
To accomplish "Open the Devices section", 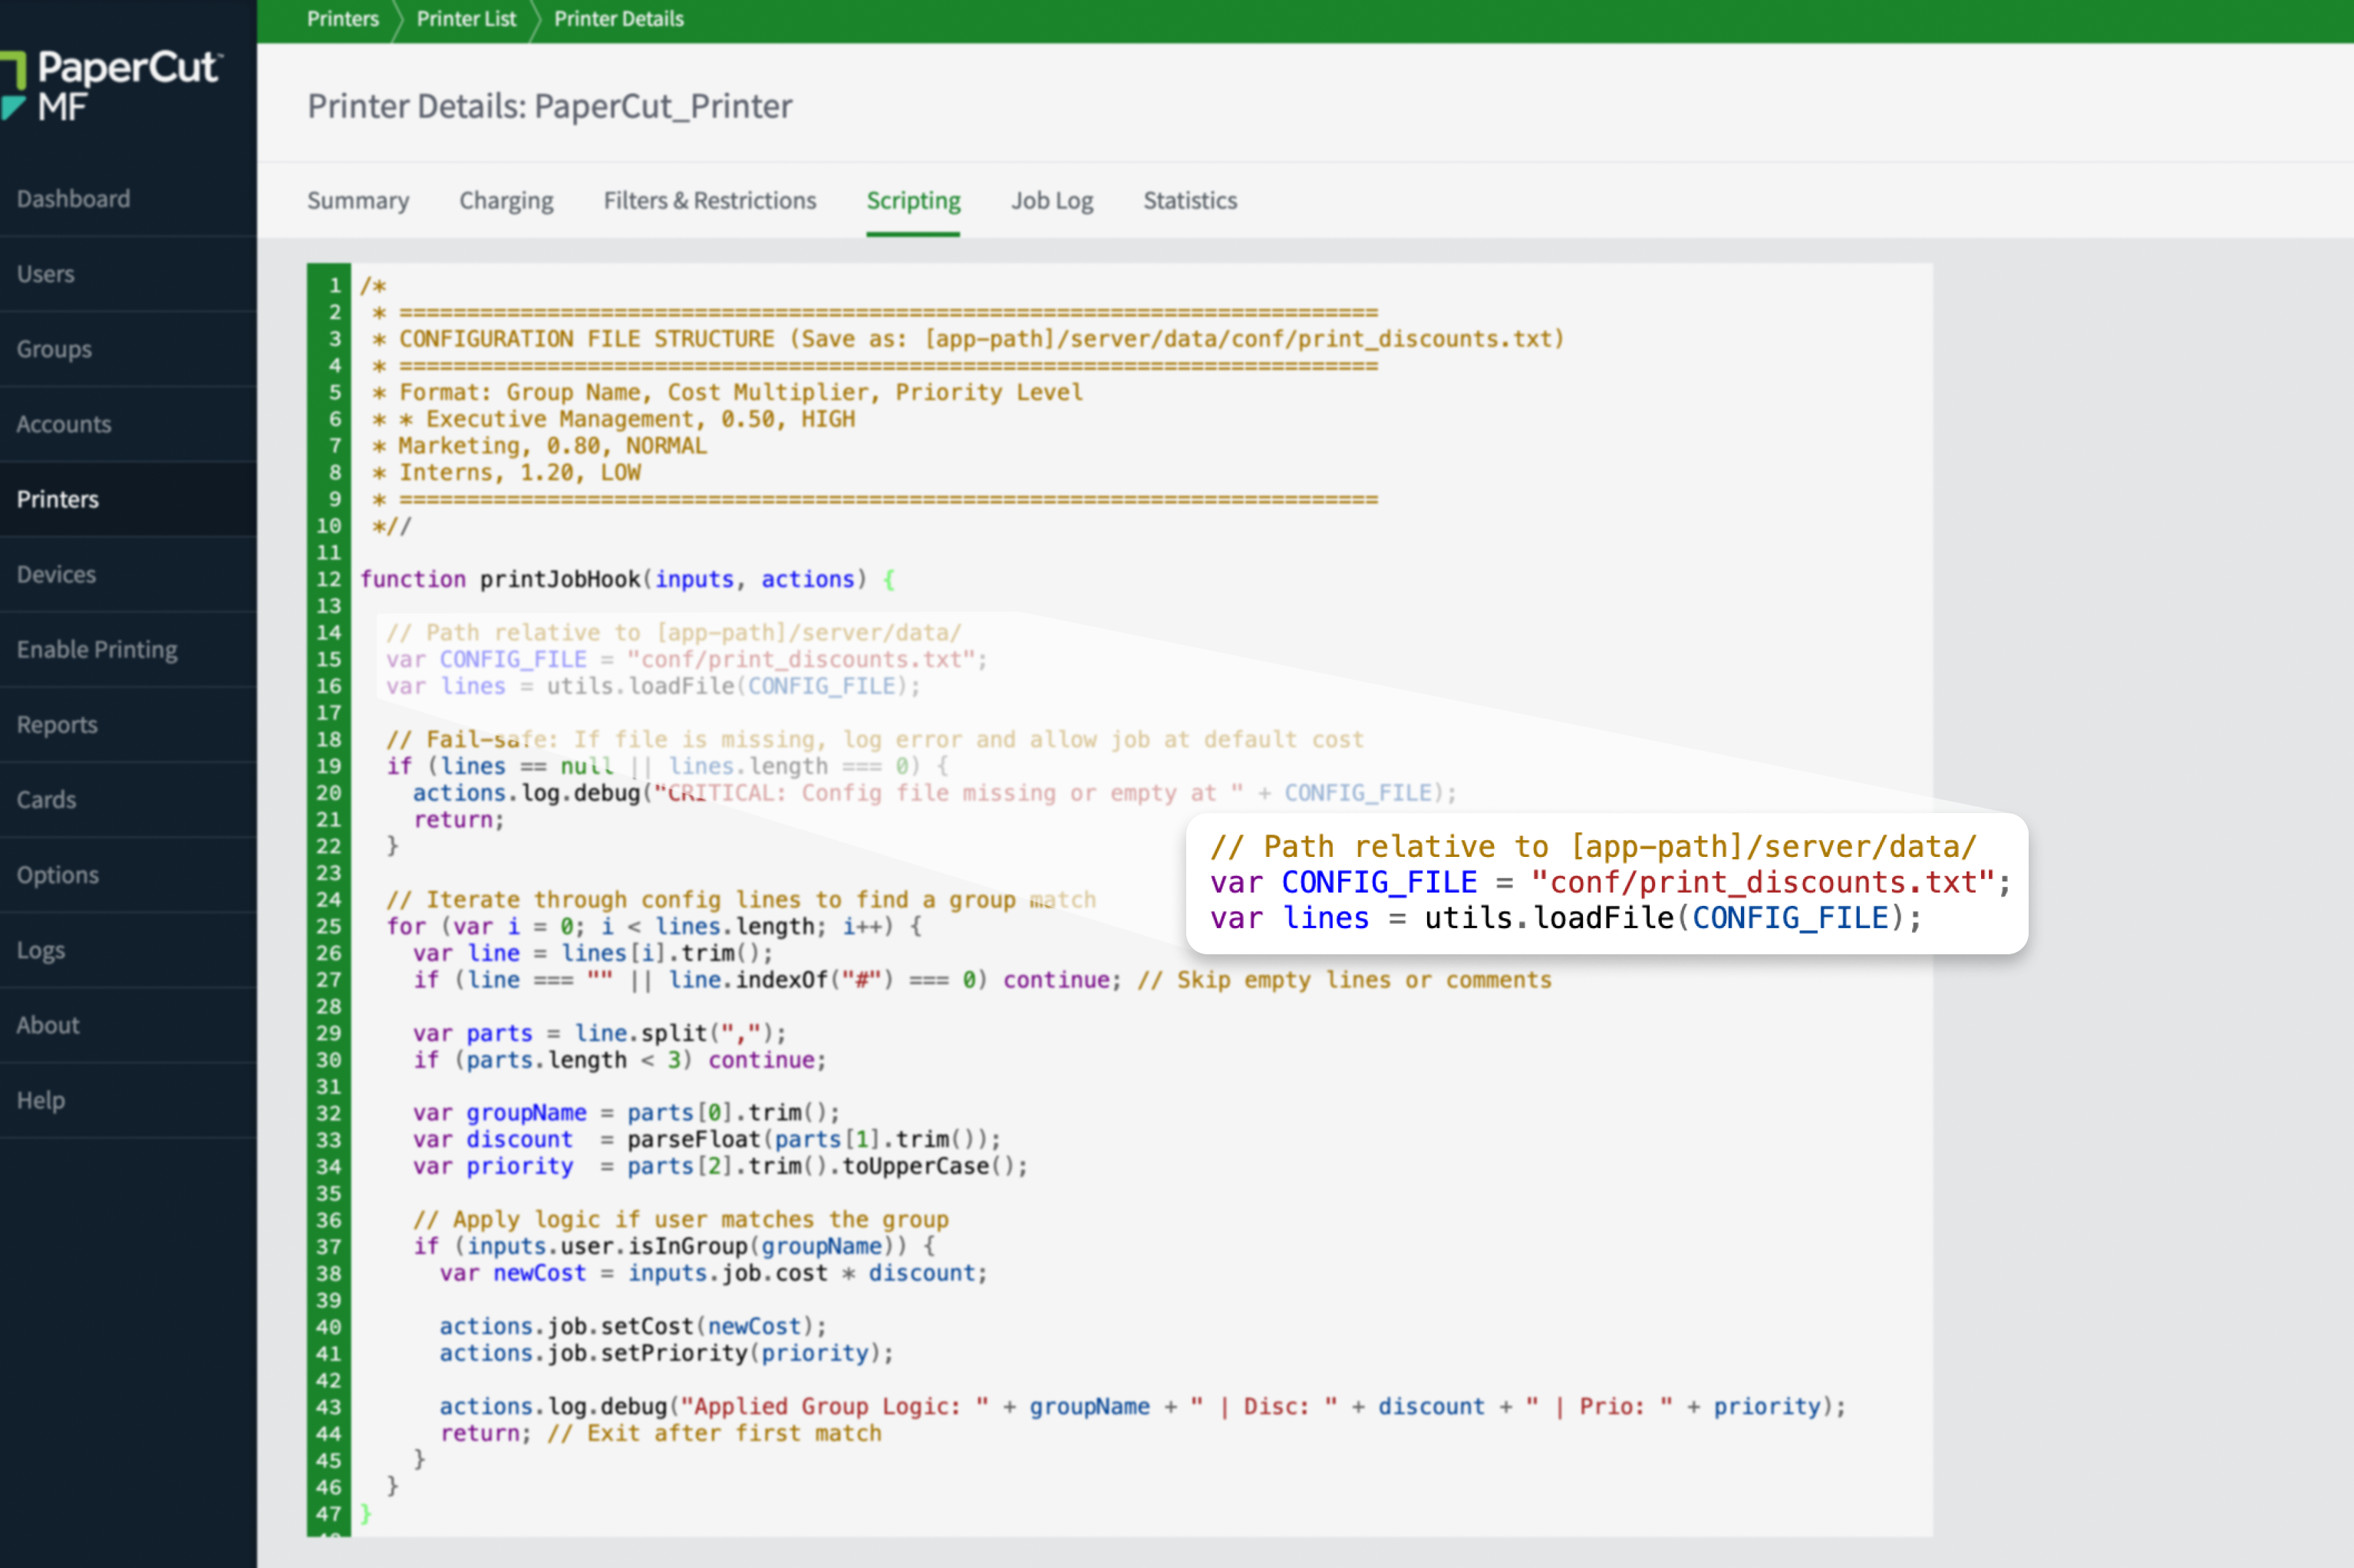I will click(55, 574).
